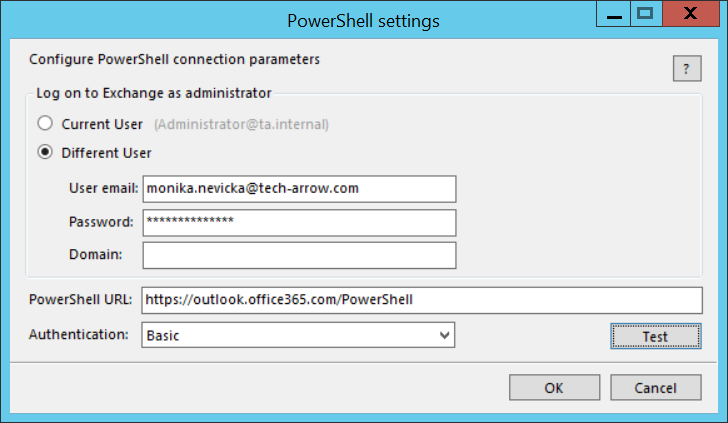
Task: Click the empty Domain field
Action: coord(299,255)
